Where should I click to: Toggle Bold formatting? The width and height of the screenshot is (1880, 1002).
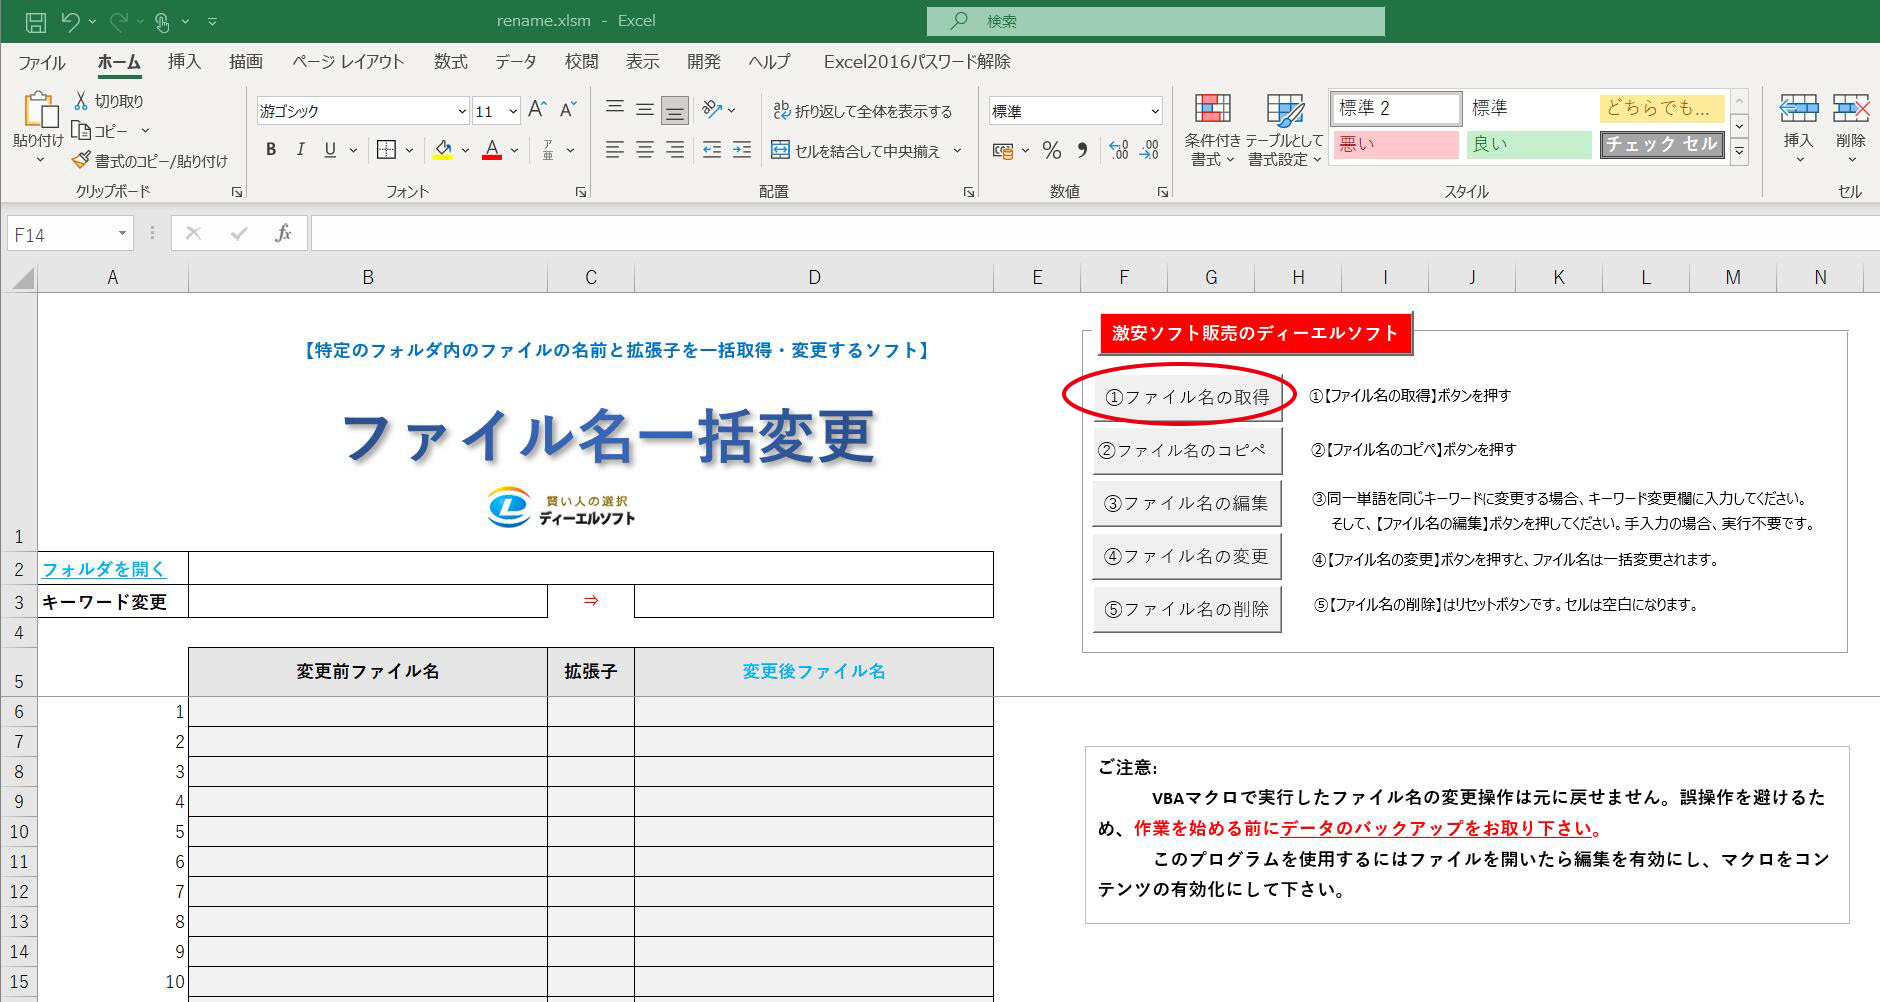[x=271, y=150]
